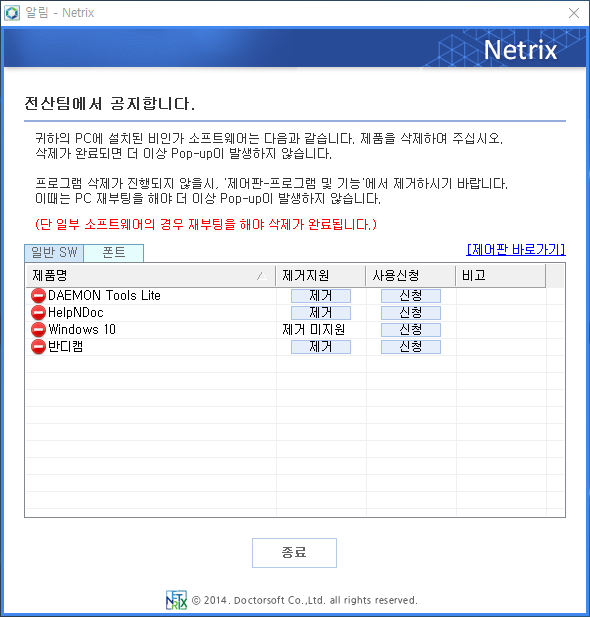Click 신청 button for Windows 10
The width and height of the screenshot is (590, 617).
click(411, 330)
